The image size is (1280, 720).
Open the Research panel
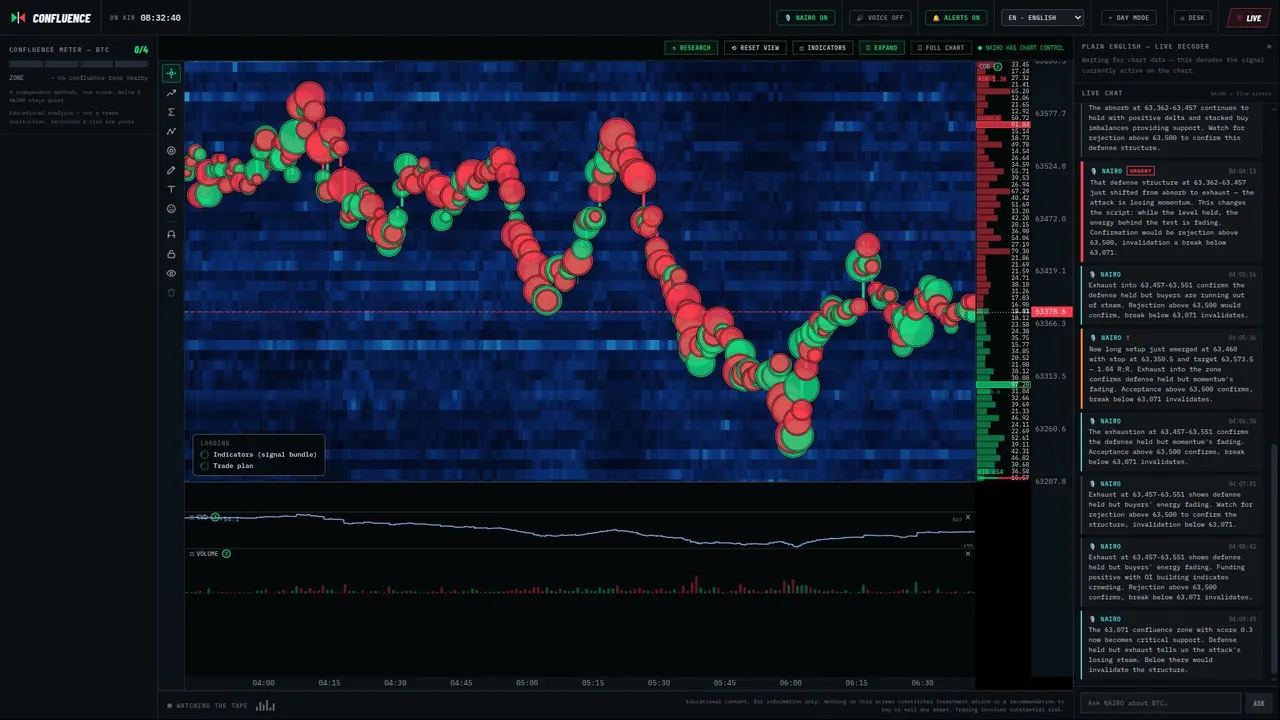click(691, 48)
